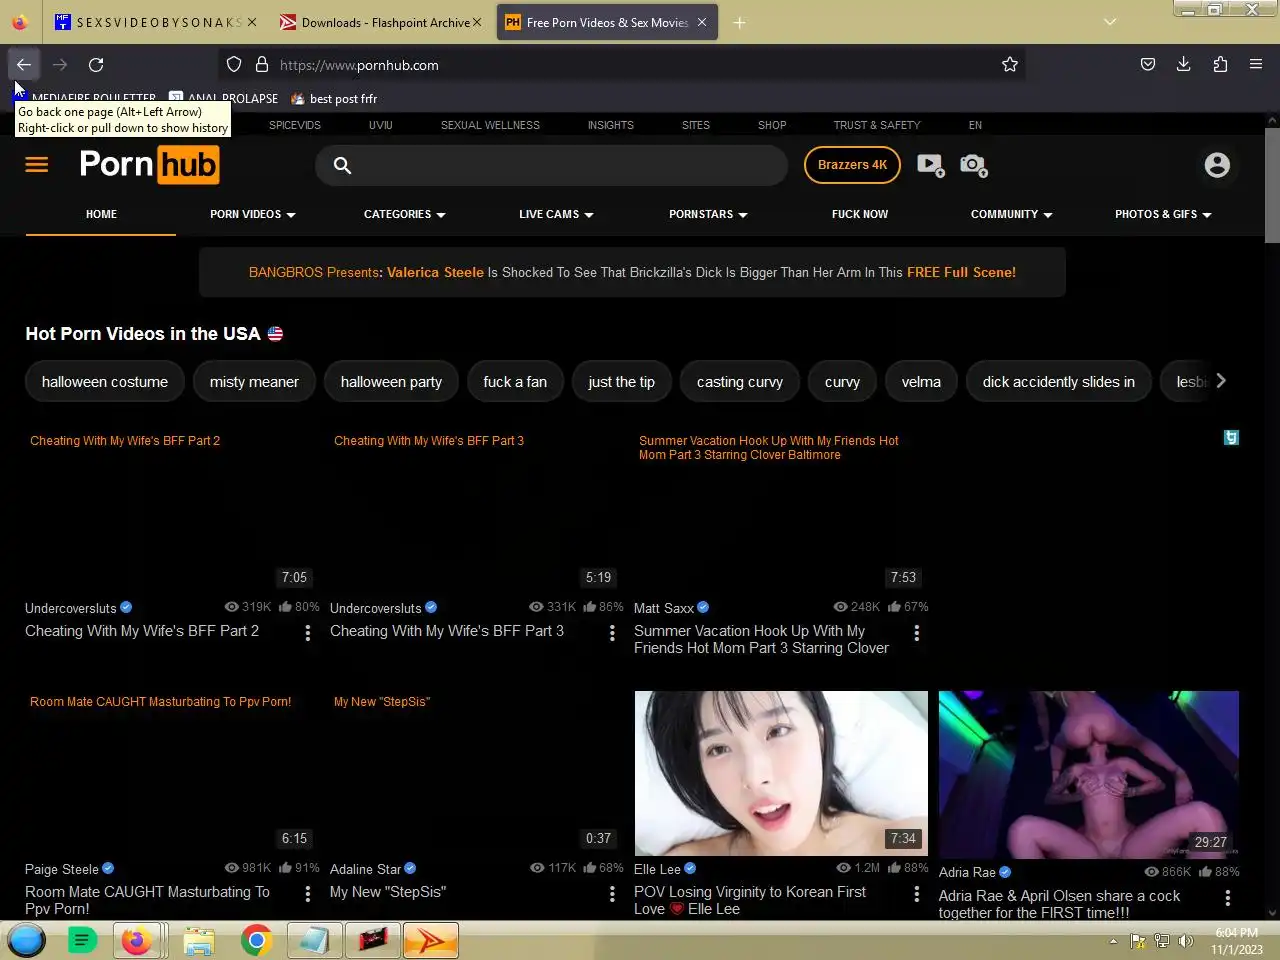Open options dots for Matt Saxx video

tap(916, 633)
